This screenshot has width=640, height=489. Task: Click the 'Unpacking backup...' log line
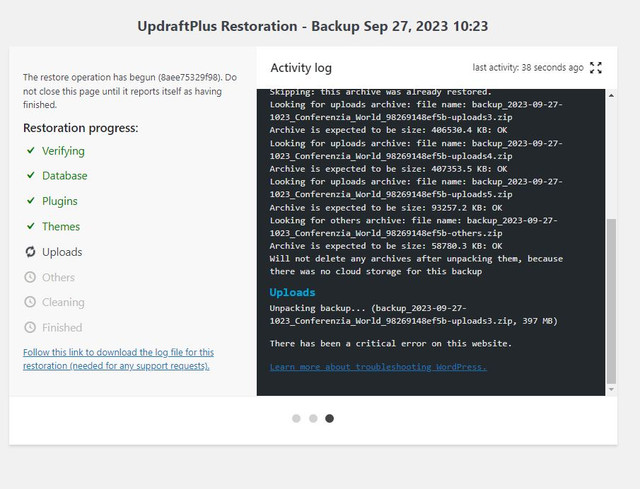tap(413, 315)
